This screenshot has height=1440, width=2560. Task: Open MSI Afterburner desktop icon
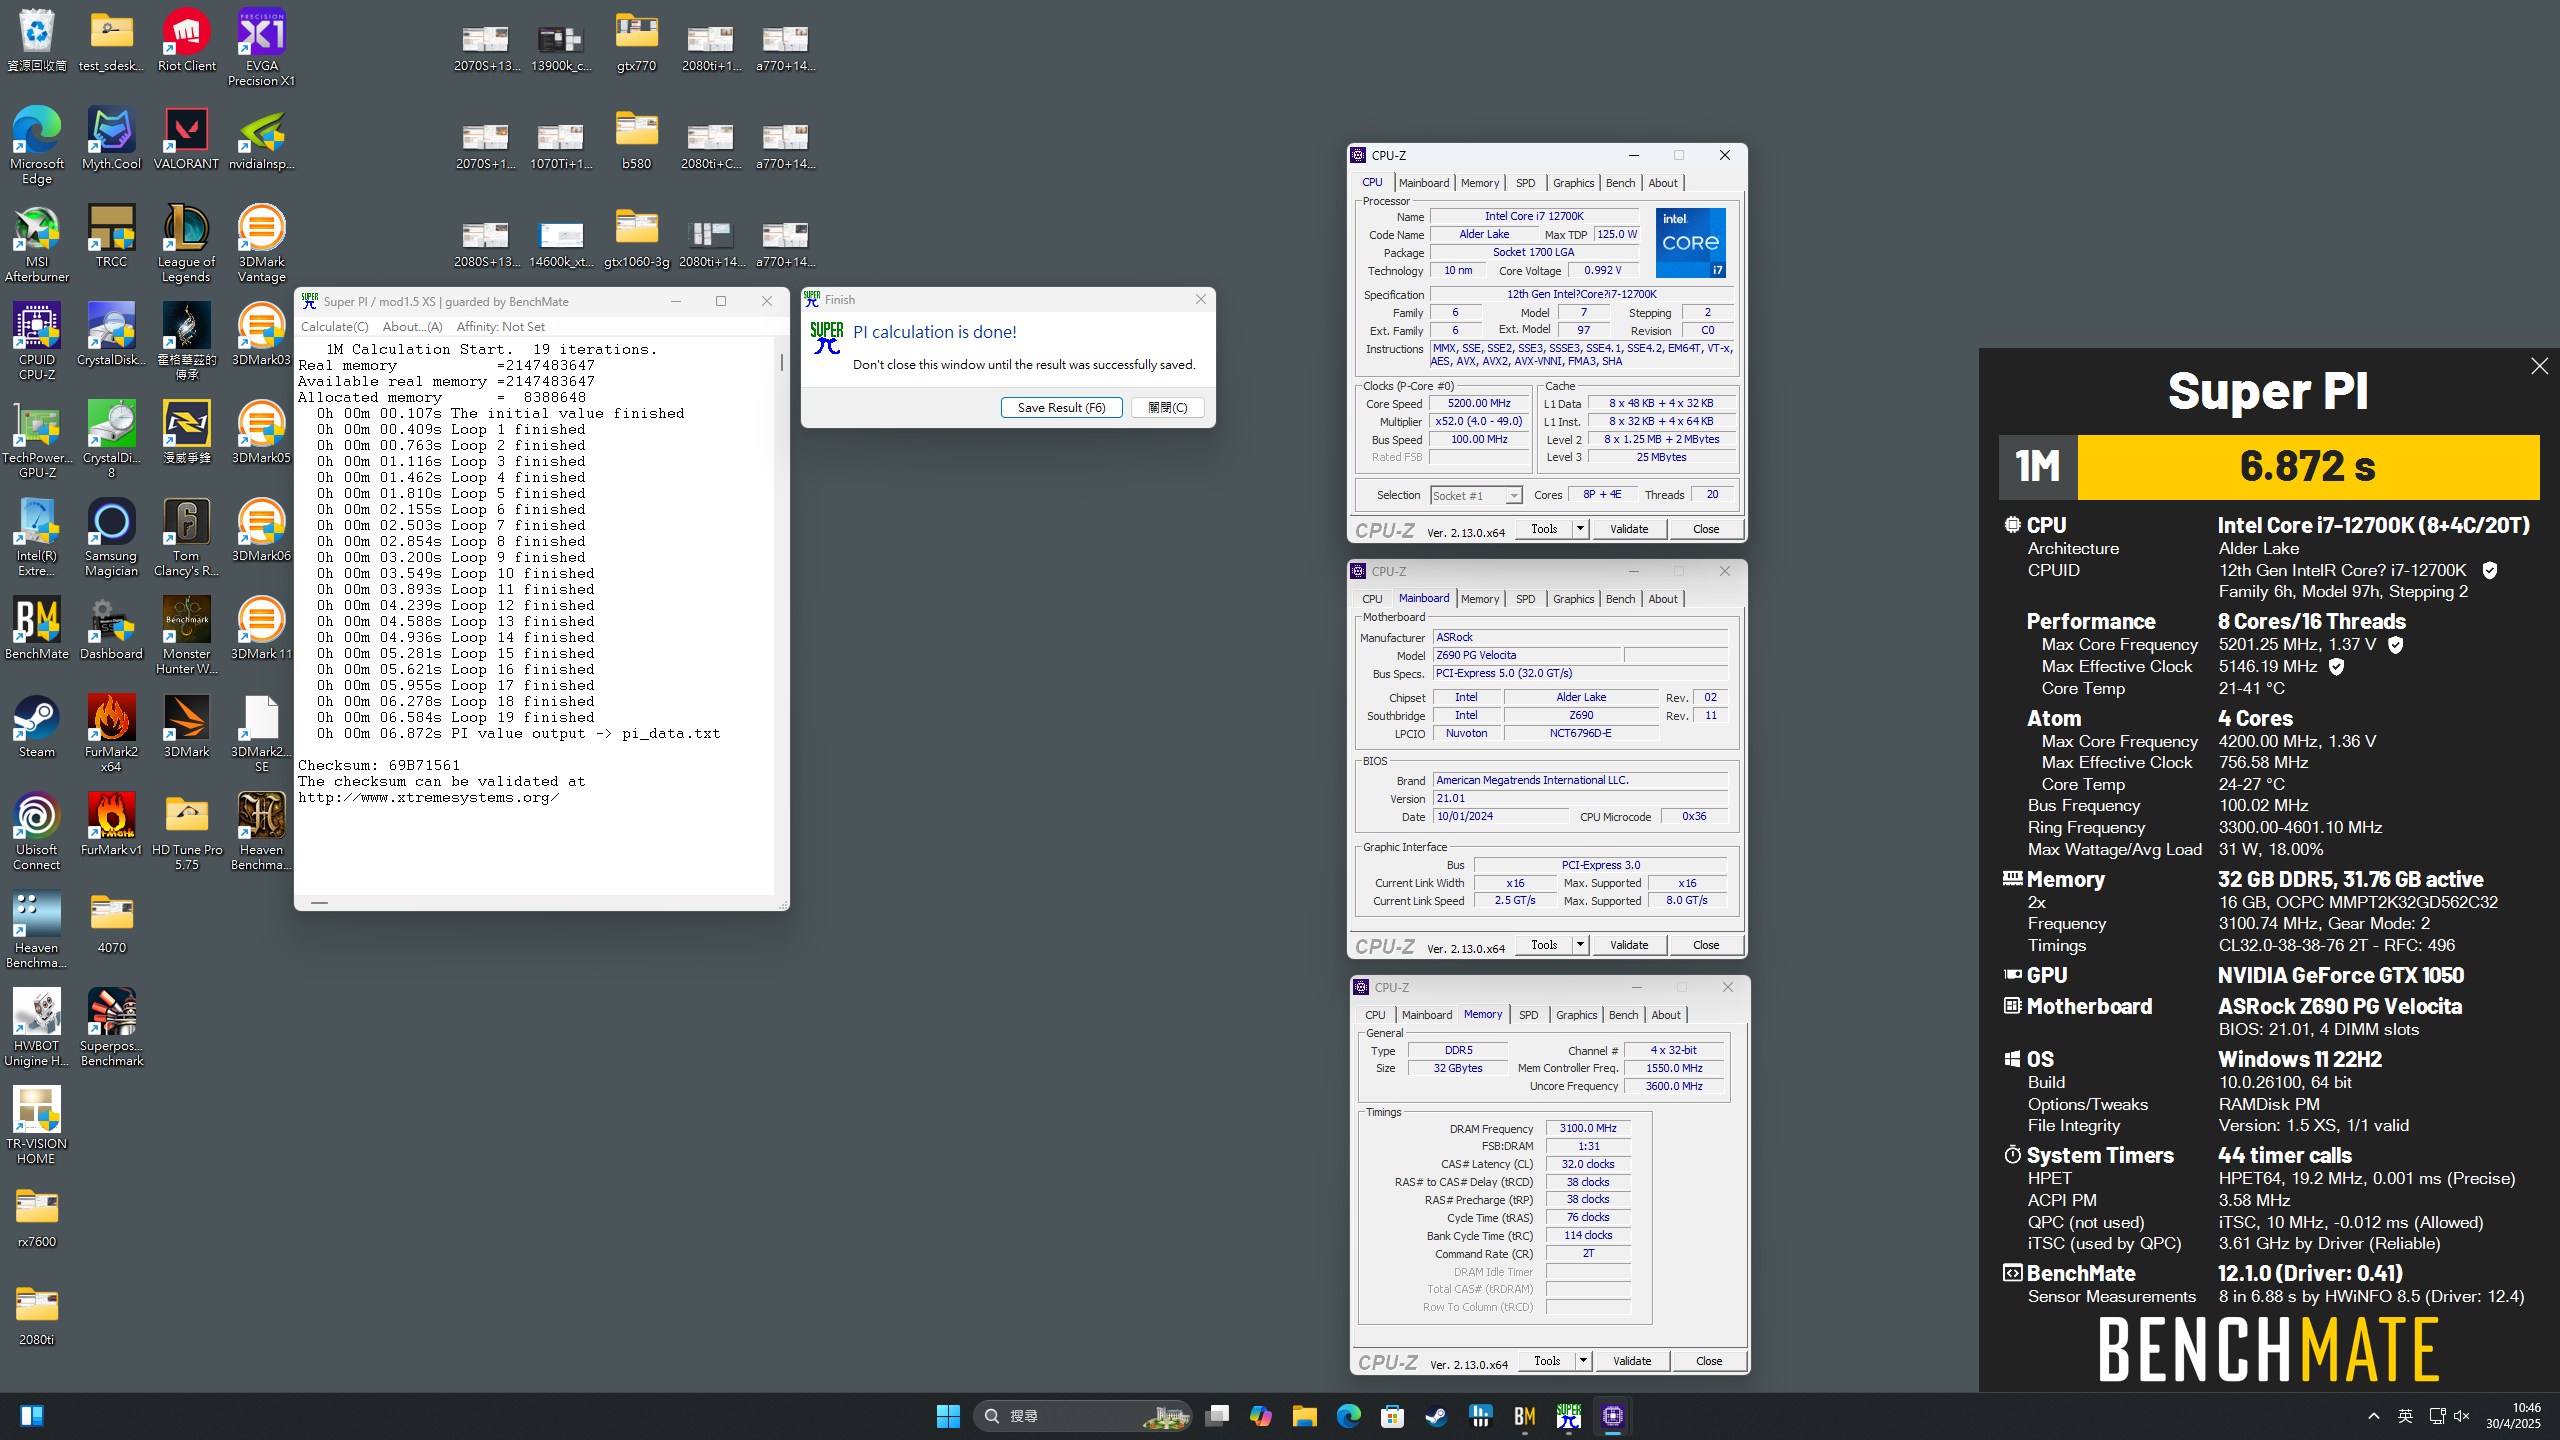pos(37,245)
